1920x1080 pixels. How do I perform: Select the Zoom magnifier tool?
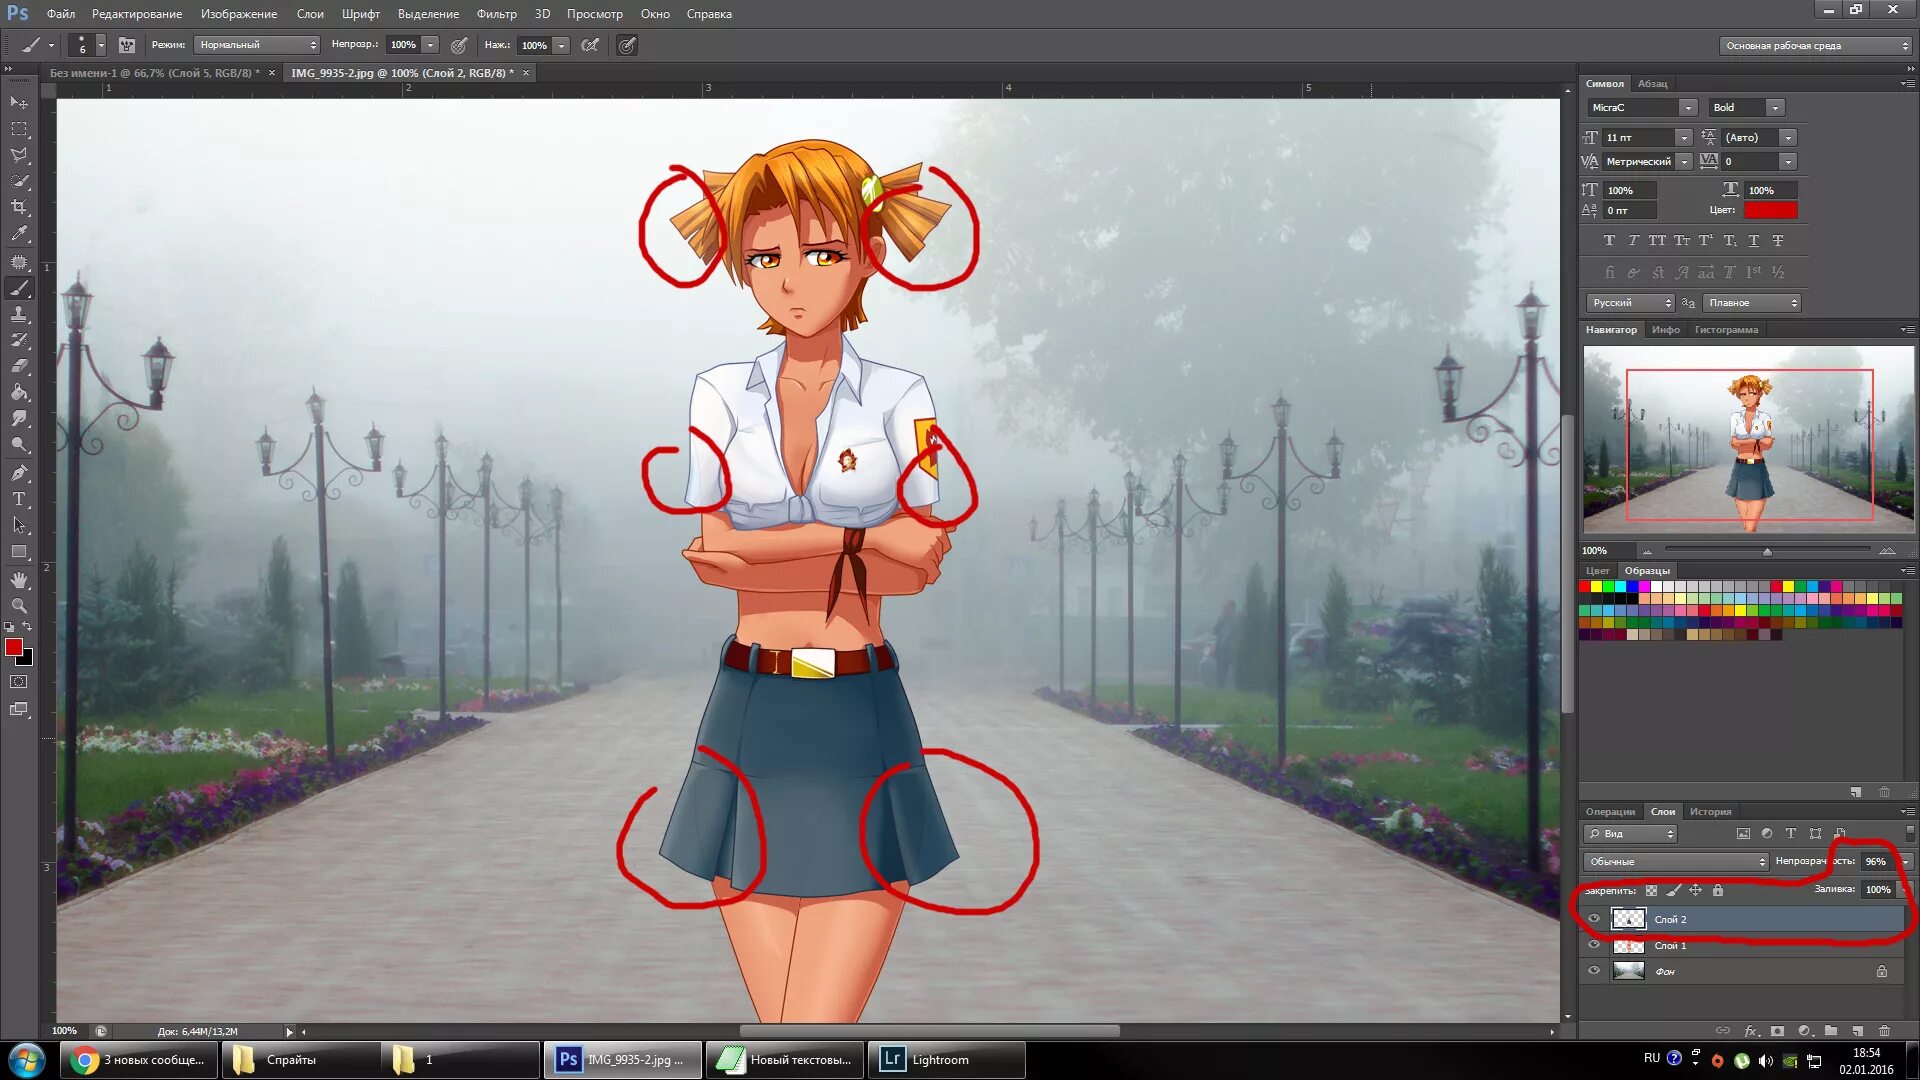tap(19, 605)
